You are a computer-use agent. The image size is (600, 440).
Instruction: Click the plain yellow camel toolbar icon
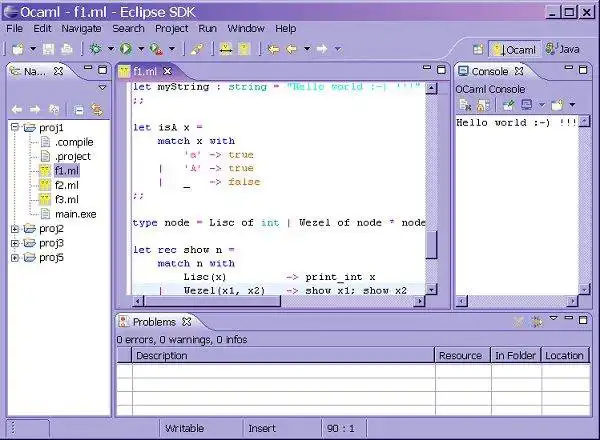click(x=244, y=49)
